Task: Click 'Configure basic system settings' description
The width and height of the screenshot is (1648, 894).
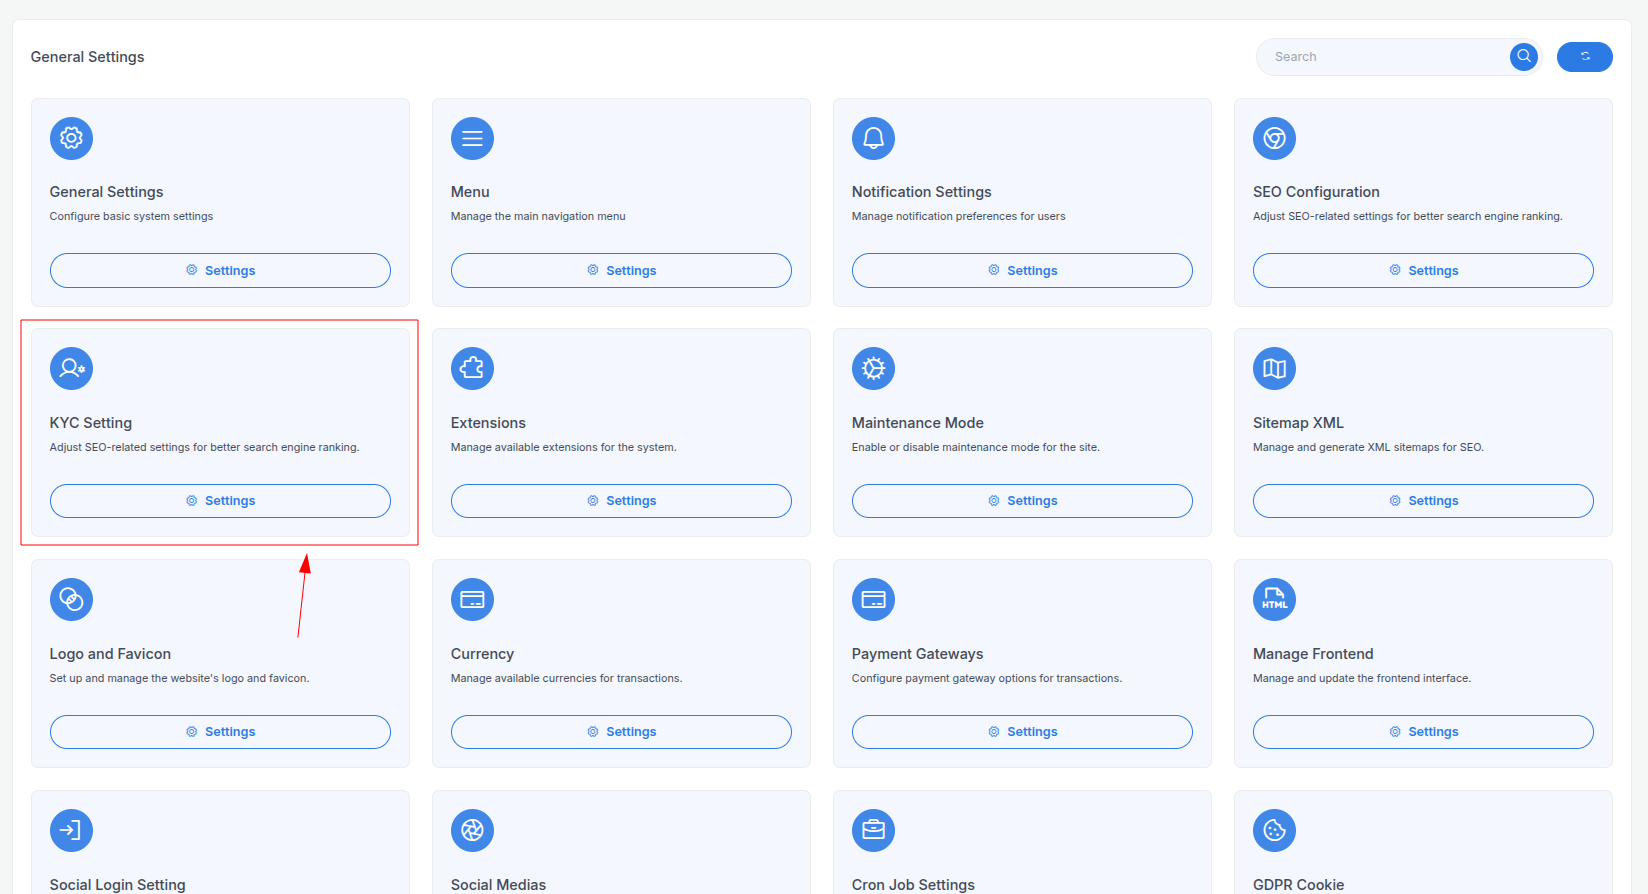Action: tap(131, 216)
